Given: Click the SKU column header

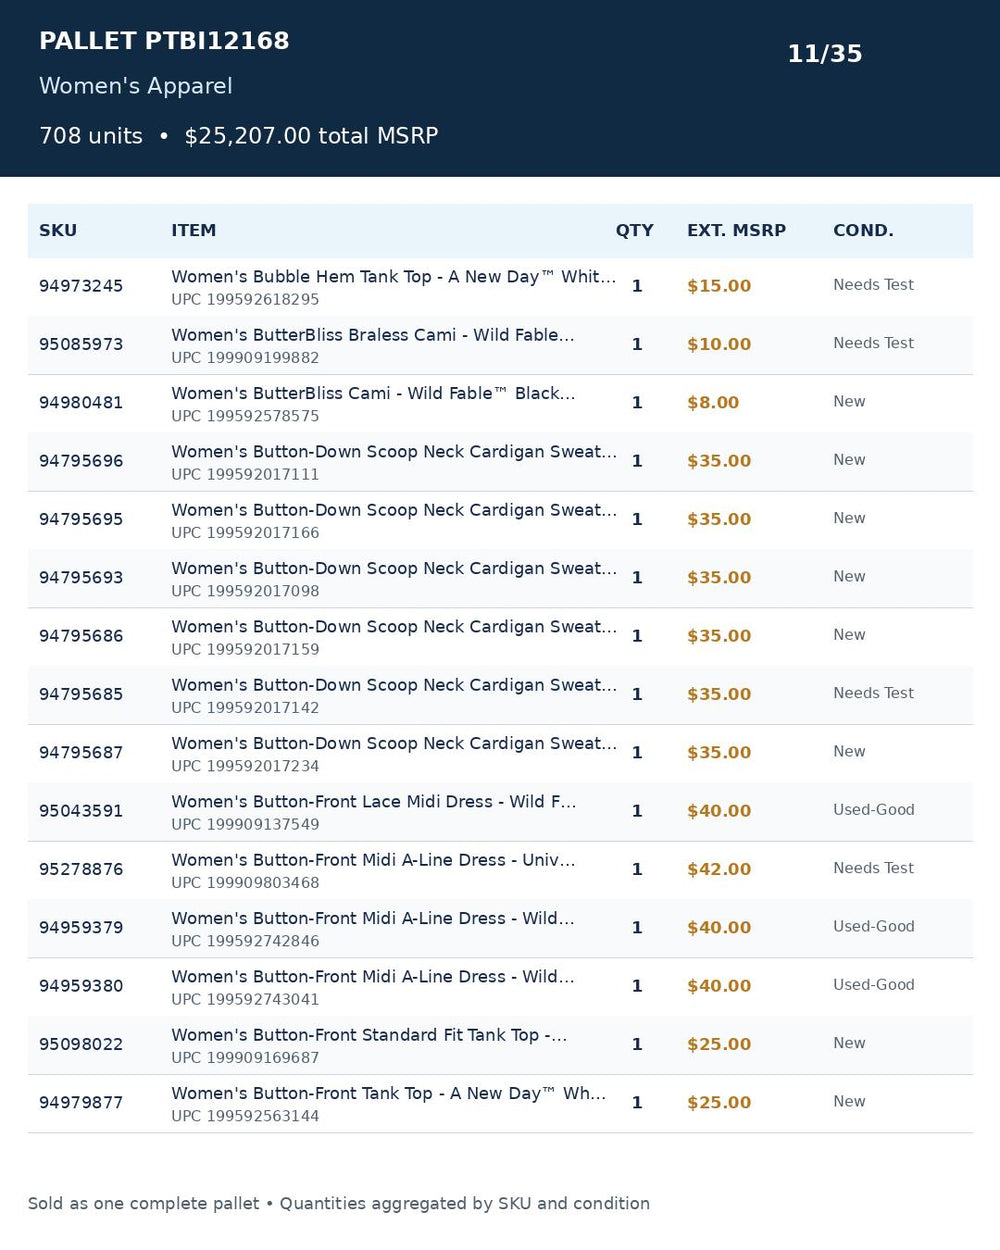Looking at the screenshot, I should tap(58, 231).
